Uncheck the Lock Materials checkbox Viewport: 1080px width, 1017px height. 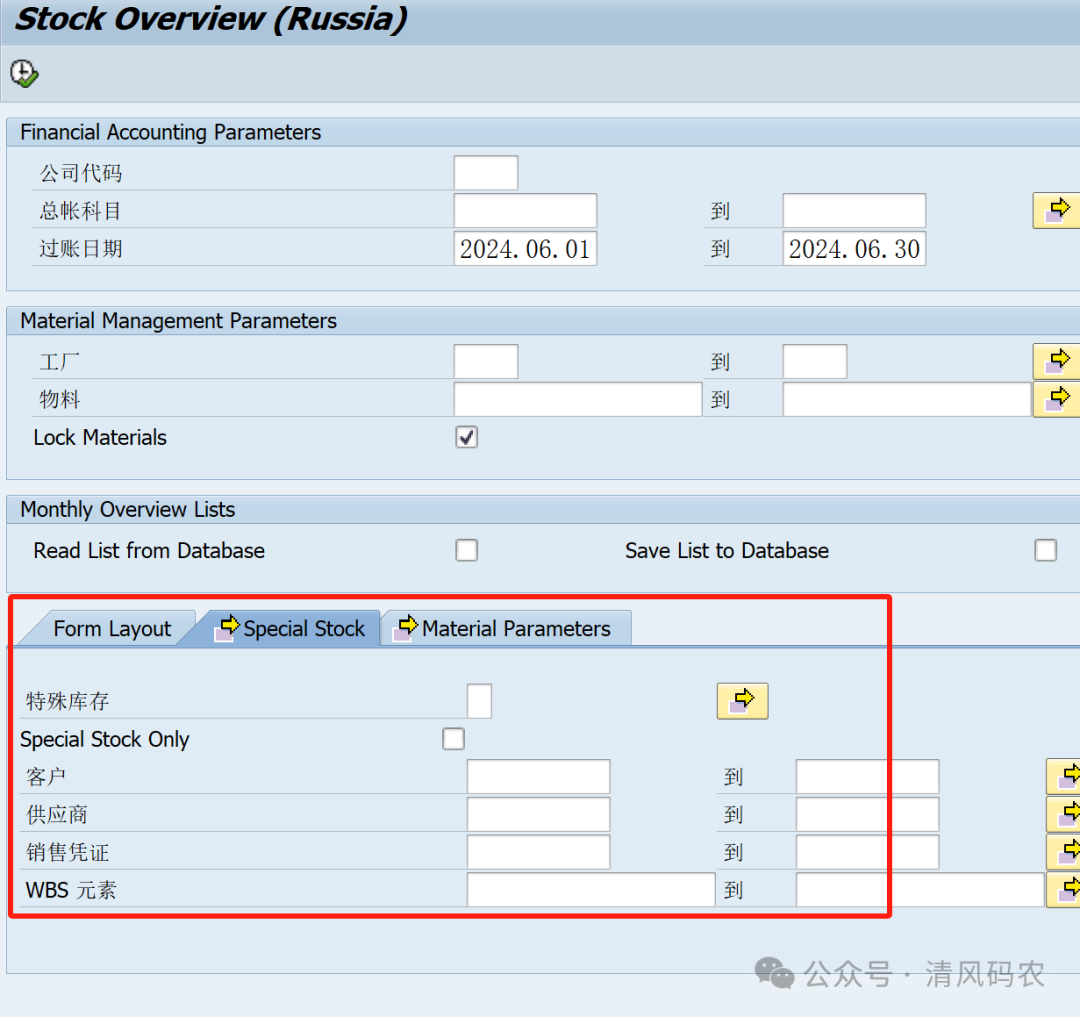(x=466, y=437)
